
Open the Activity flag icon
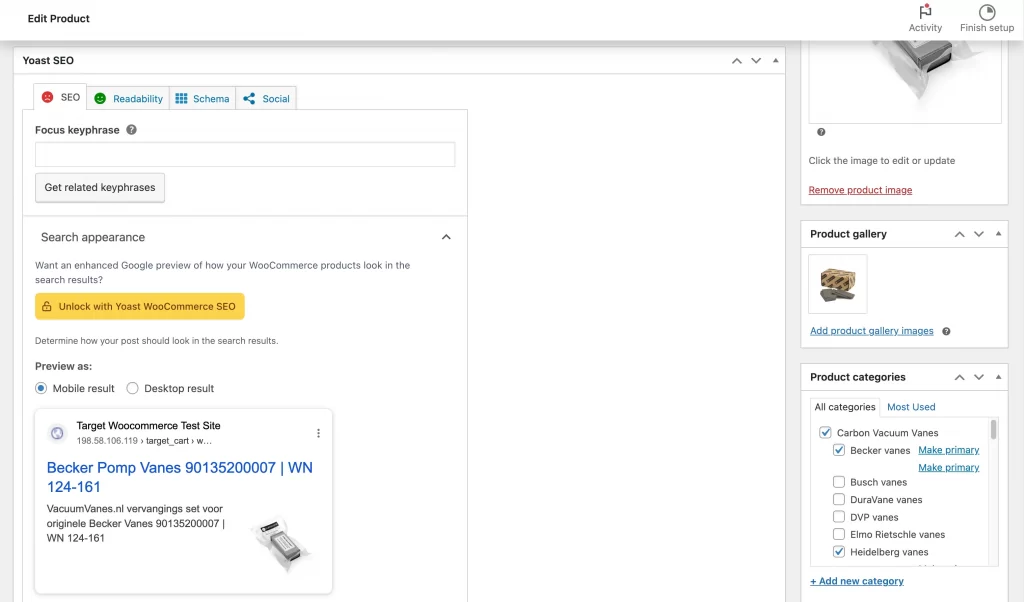[925, 12]
